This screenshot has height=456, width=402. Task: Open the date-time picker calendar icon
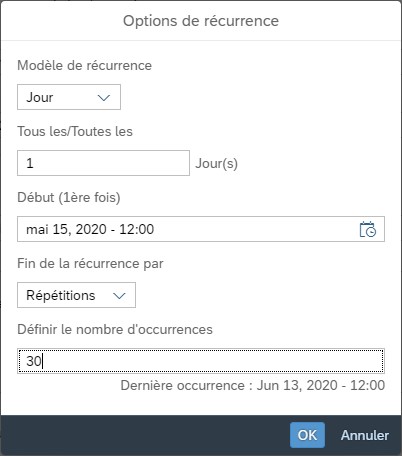click(368, 229)
